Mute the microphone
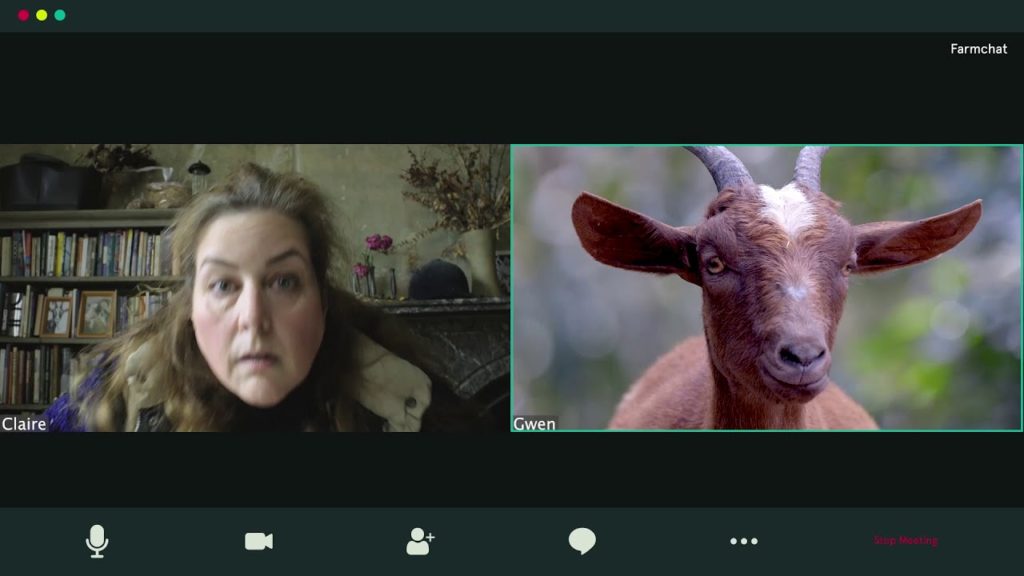 pos(97,541)
